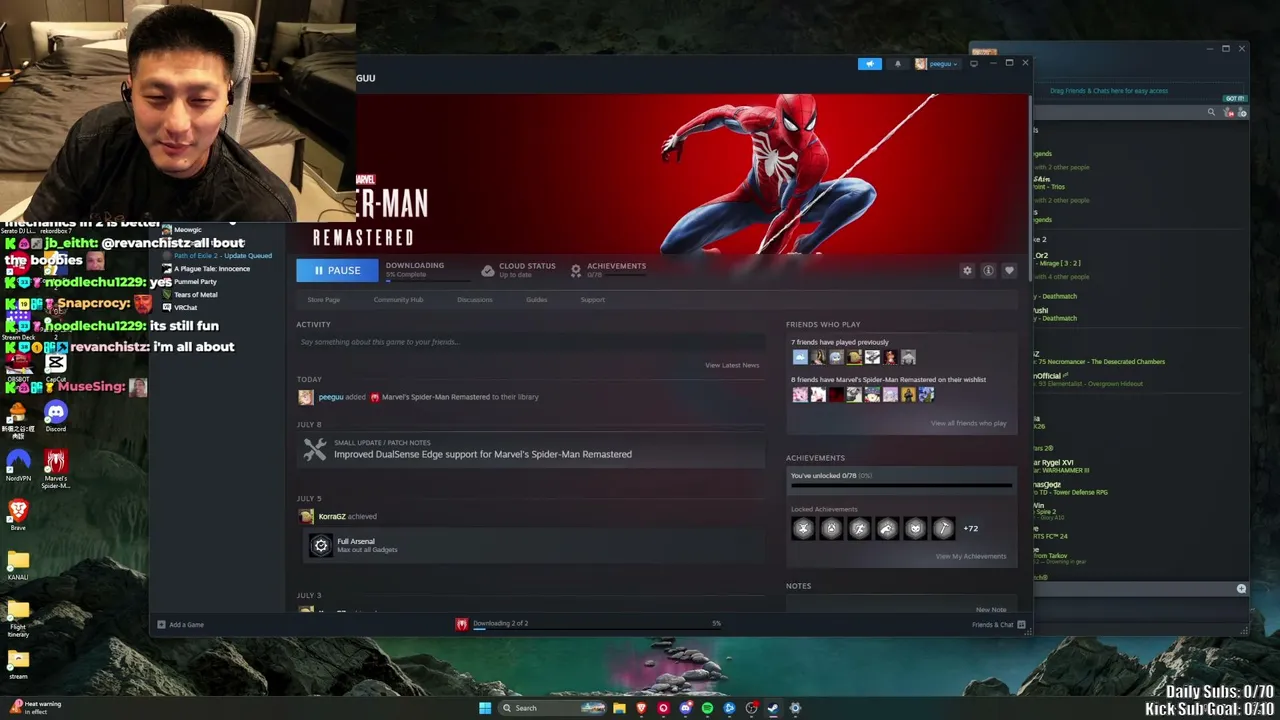Pause the Spider-Man Remastered download
The image size is (1280, 720).
pos(337,270)
